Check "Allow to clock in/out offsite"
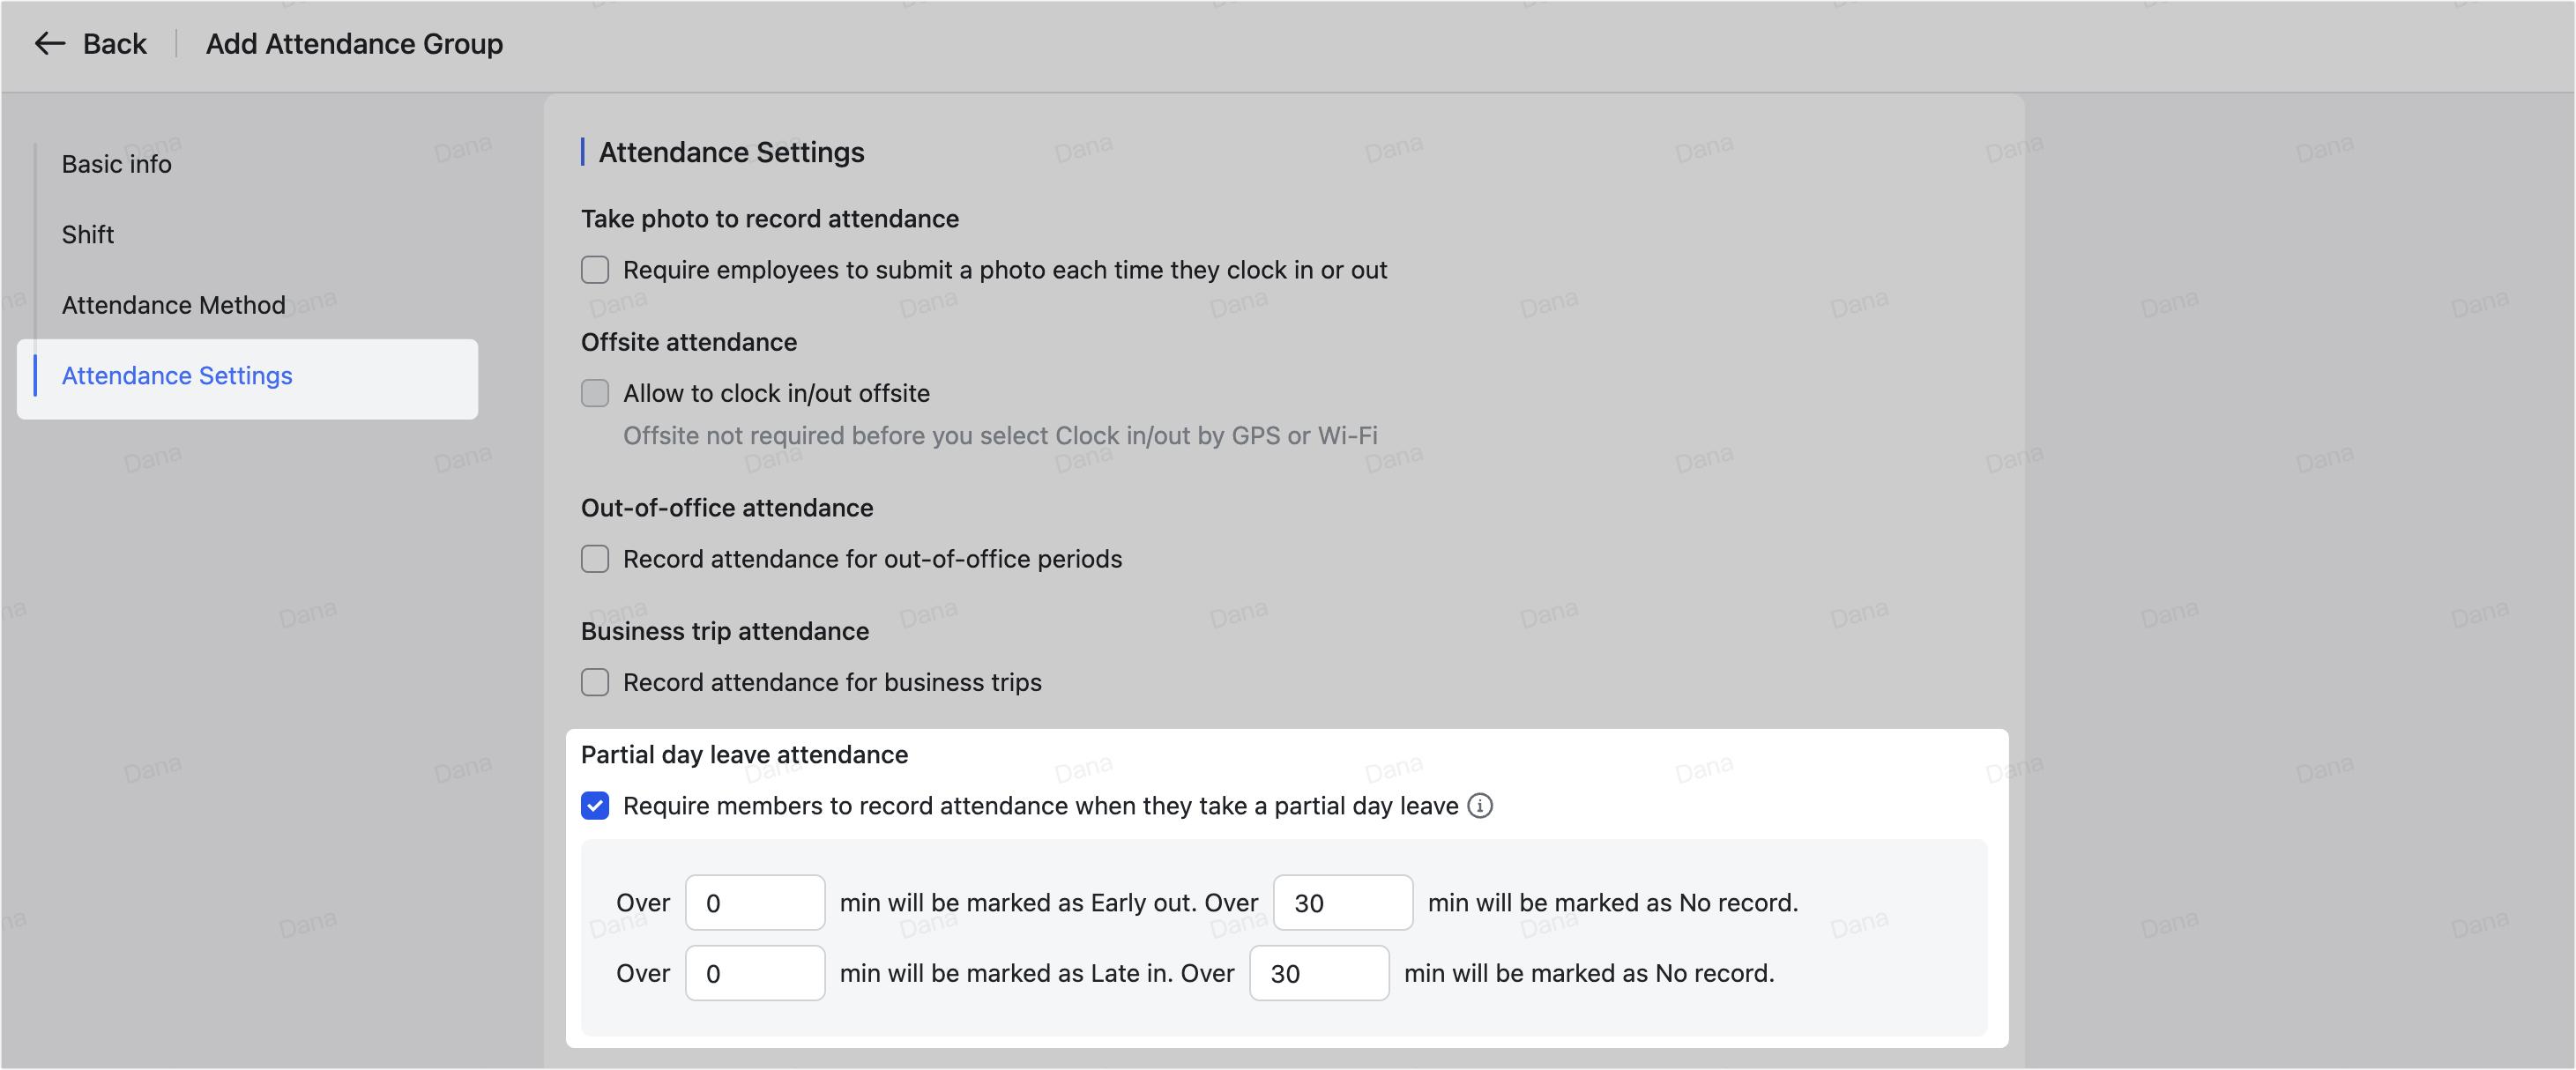This screenshot has width=2576, height=1070. (595, 393)
